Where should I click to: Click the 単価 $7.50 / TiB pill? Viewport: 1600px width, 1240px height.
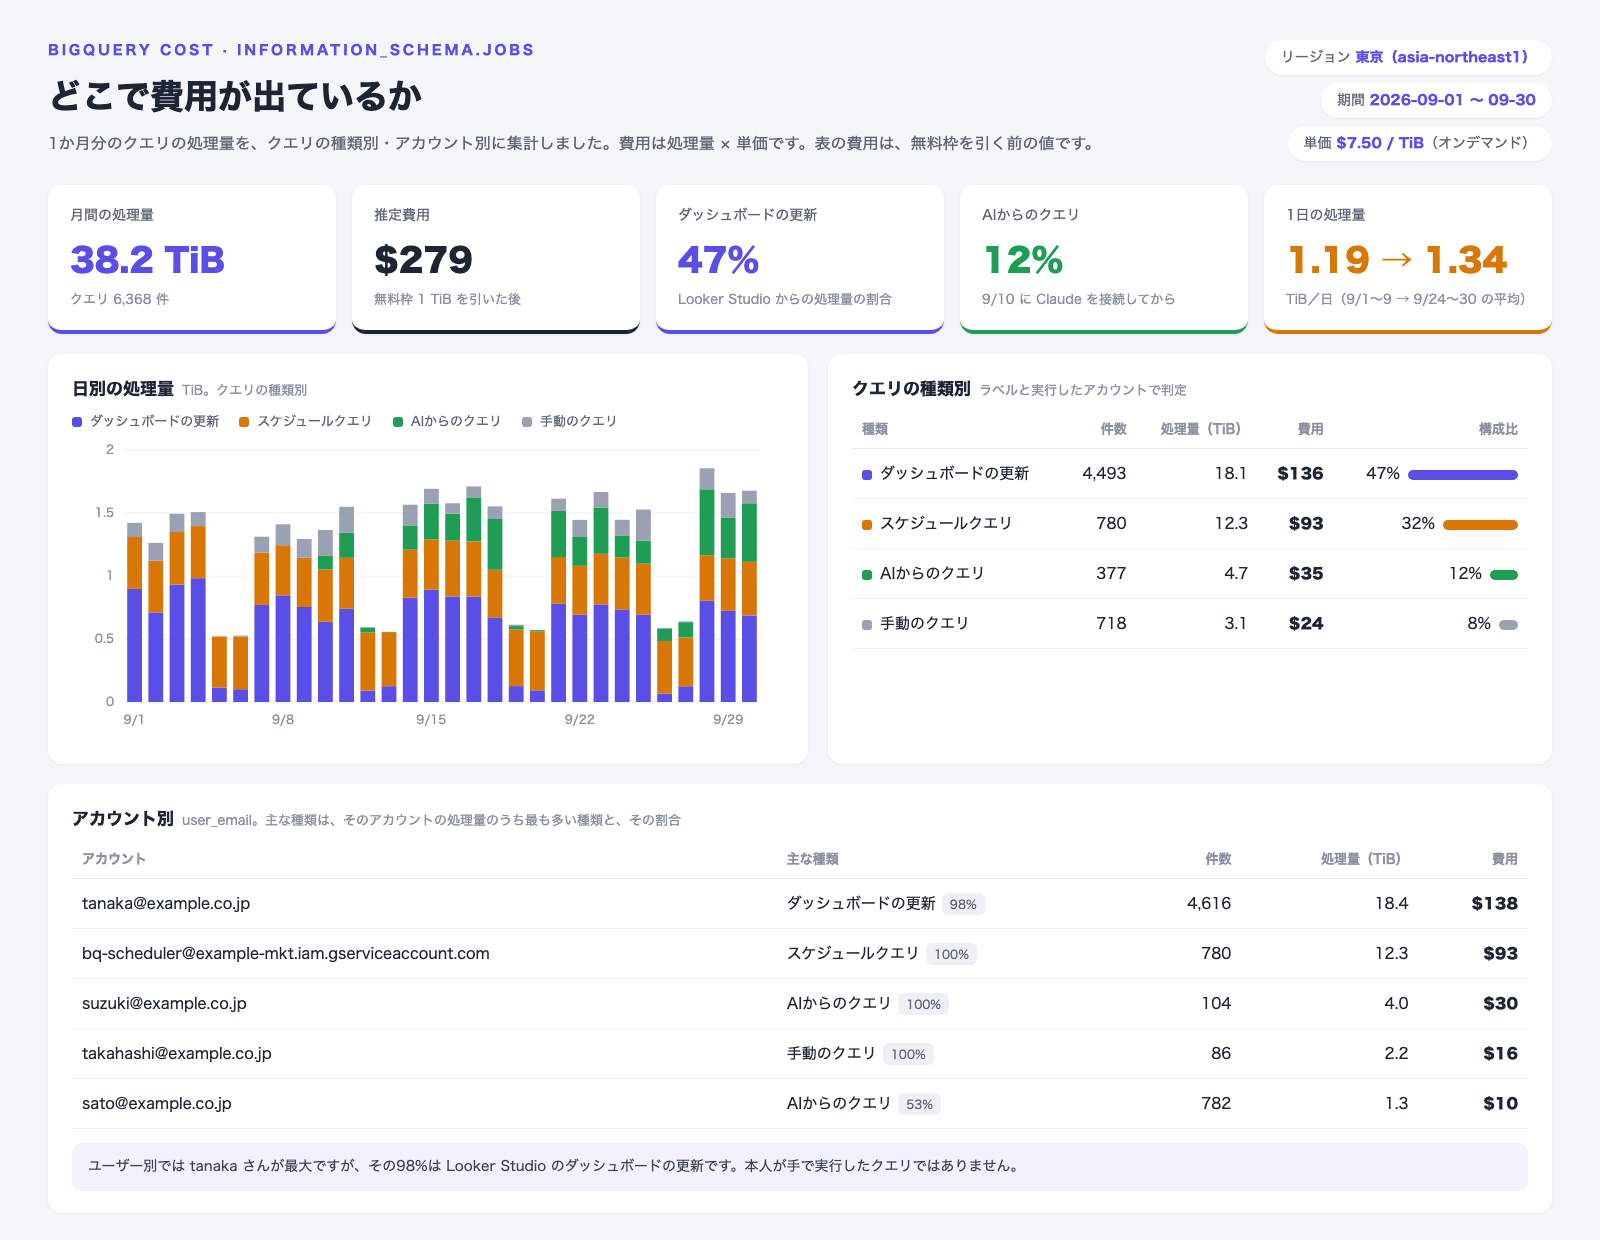click(1420, 143)
